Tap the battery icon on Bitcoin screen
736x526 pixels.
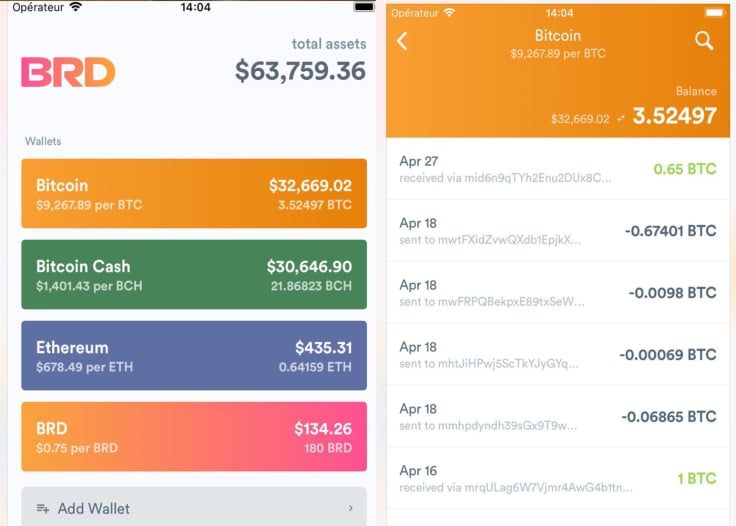pos(714,13)
